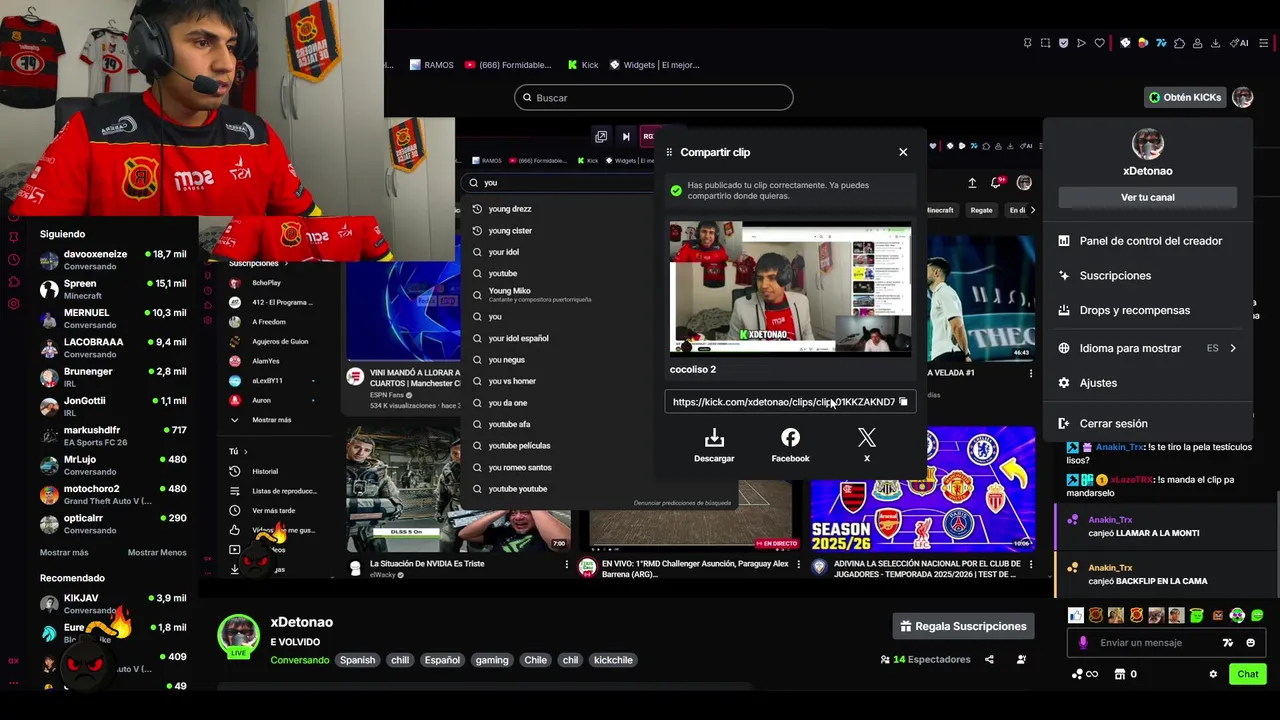The height and width of the screenshot is (720, 1280).
Task: Click the purple microphone icon in chat
Action: pos(1083,643)
